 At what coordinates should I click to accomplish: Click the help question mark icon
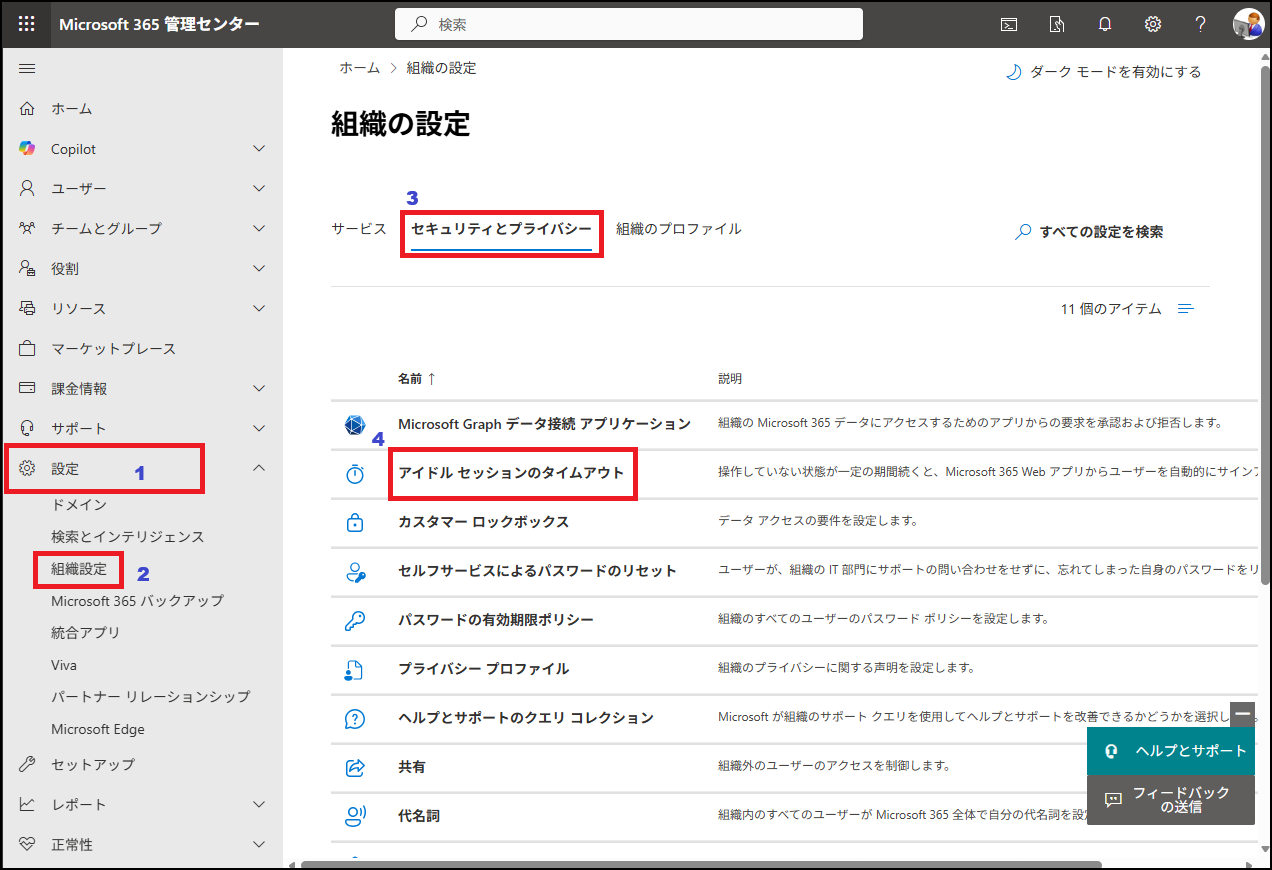(1201, 24)
